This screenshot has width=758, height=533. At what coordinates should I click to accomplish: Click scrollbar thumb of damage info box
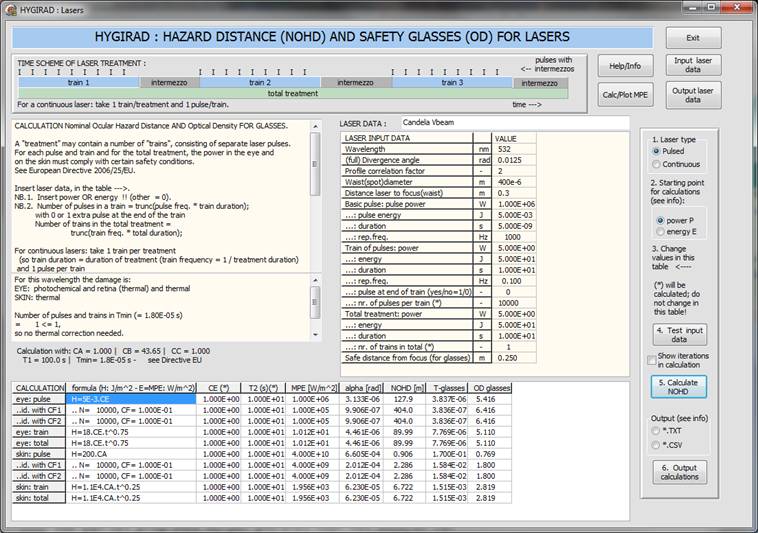[316, 302]
